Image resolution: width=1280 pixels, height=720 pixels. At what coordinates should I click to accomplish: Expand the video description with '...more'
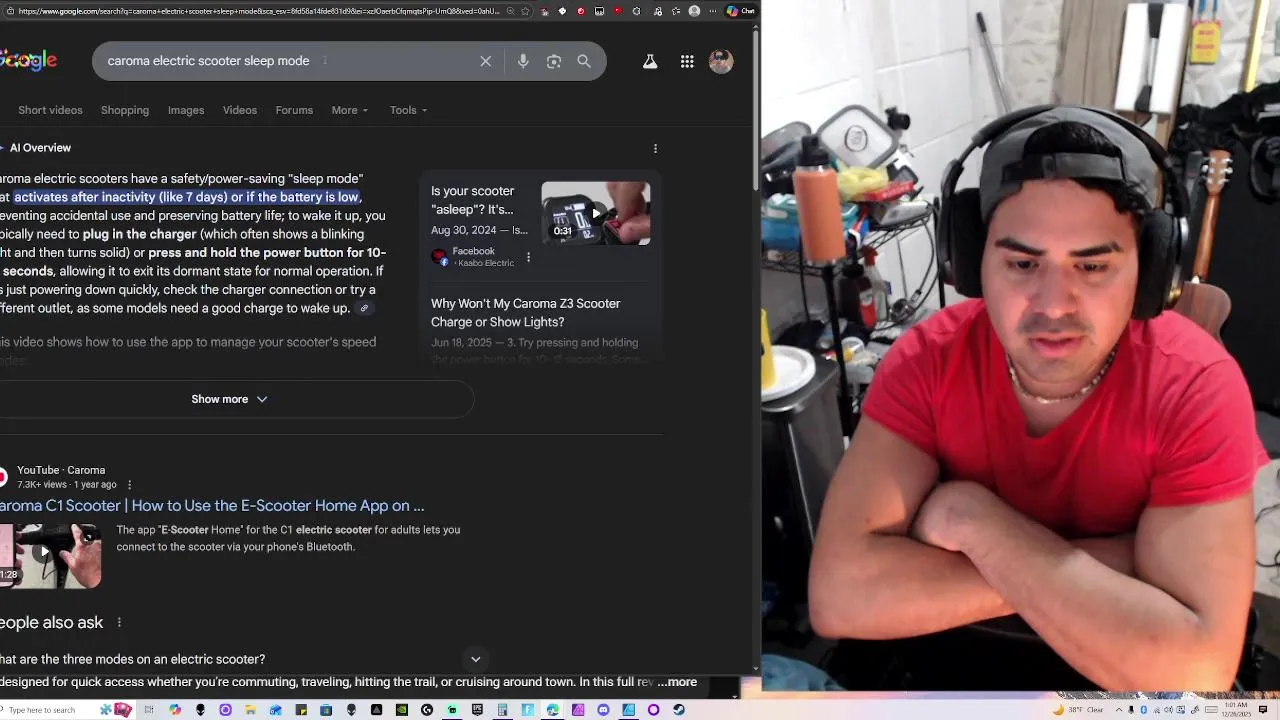click(677, 682)
